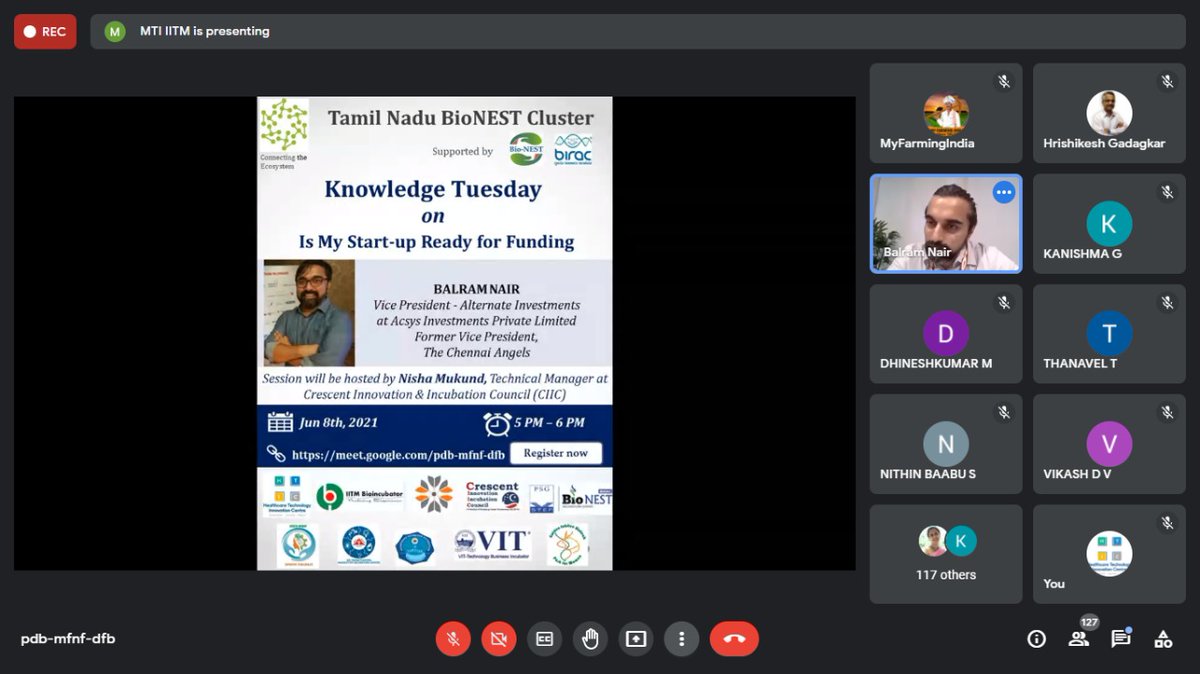
Task: Raise hand using the hand icon
Action: (590, 639)
